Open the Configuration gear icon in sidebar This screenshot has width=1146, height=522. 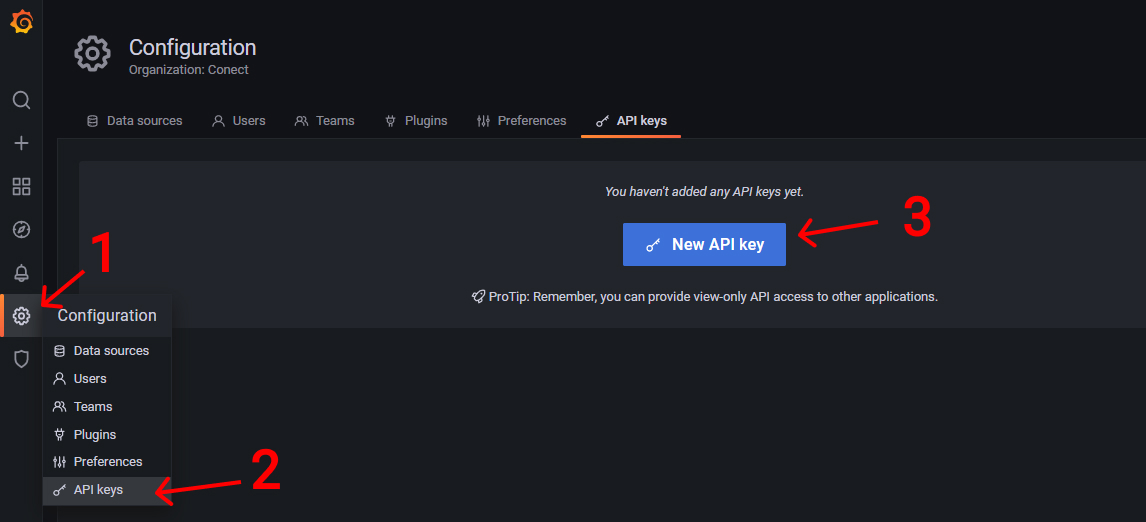(x=21, y=316)
